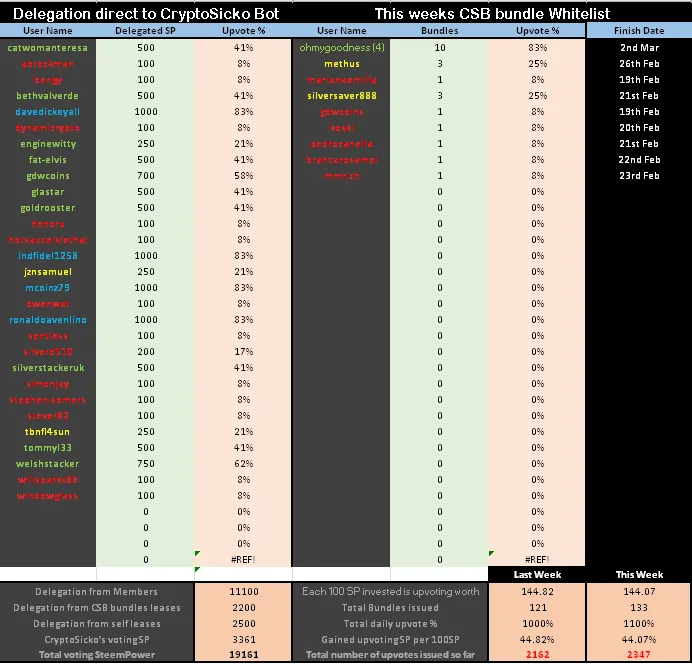The image size is (692, 664).
Task: Click the methus whitelist name
Action: pyautogui.click(x=342, y=64)
